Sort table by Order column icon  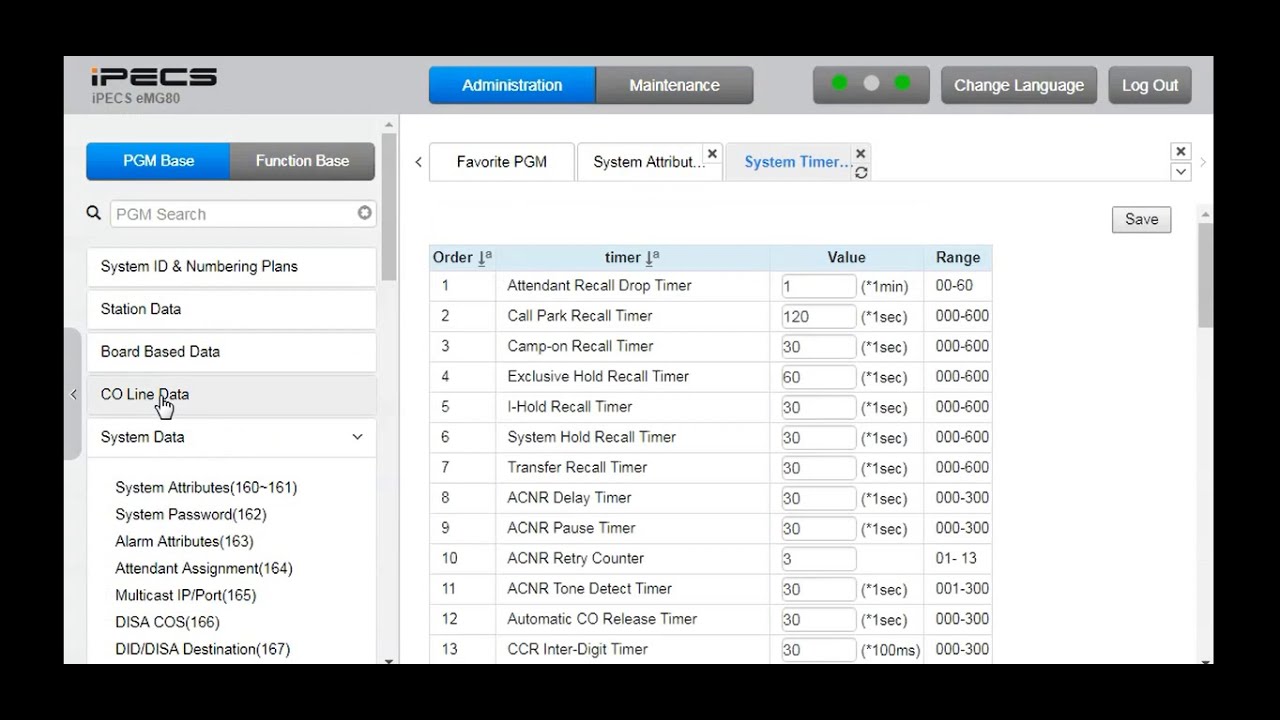click(x=485, y=258)
